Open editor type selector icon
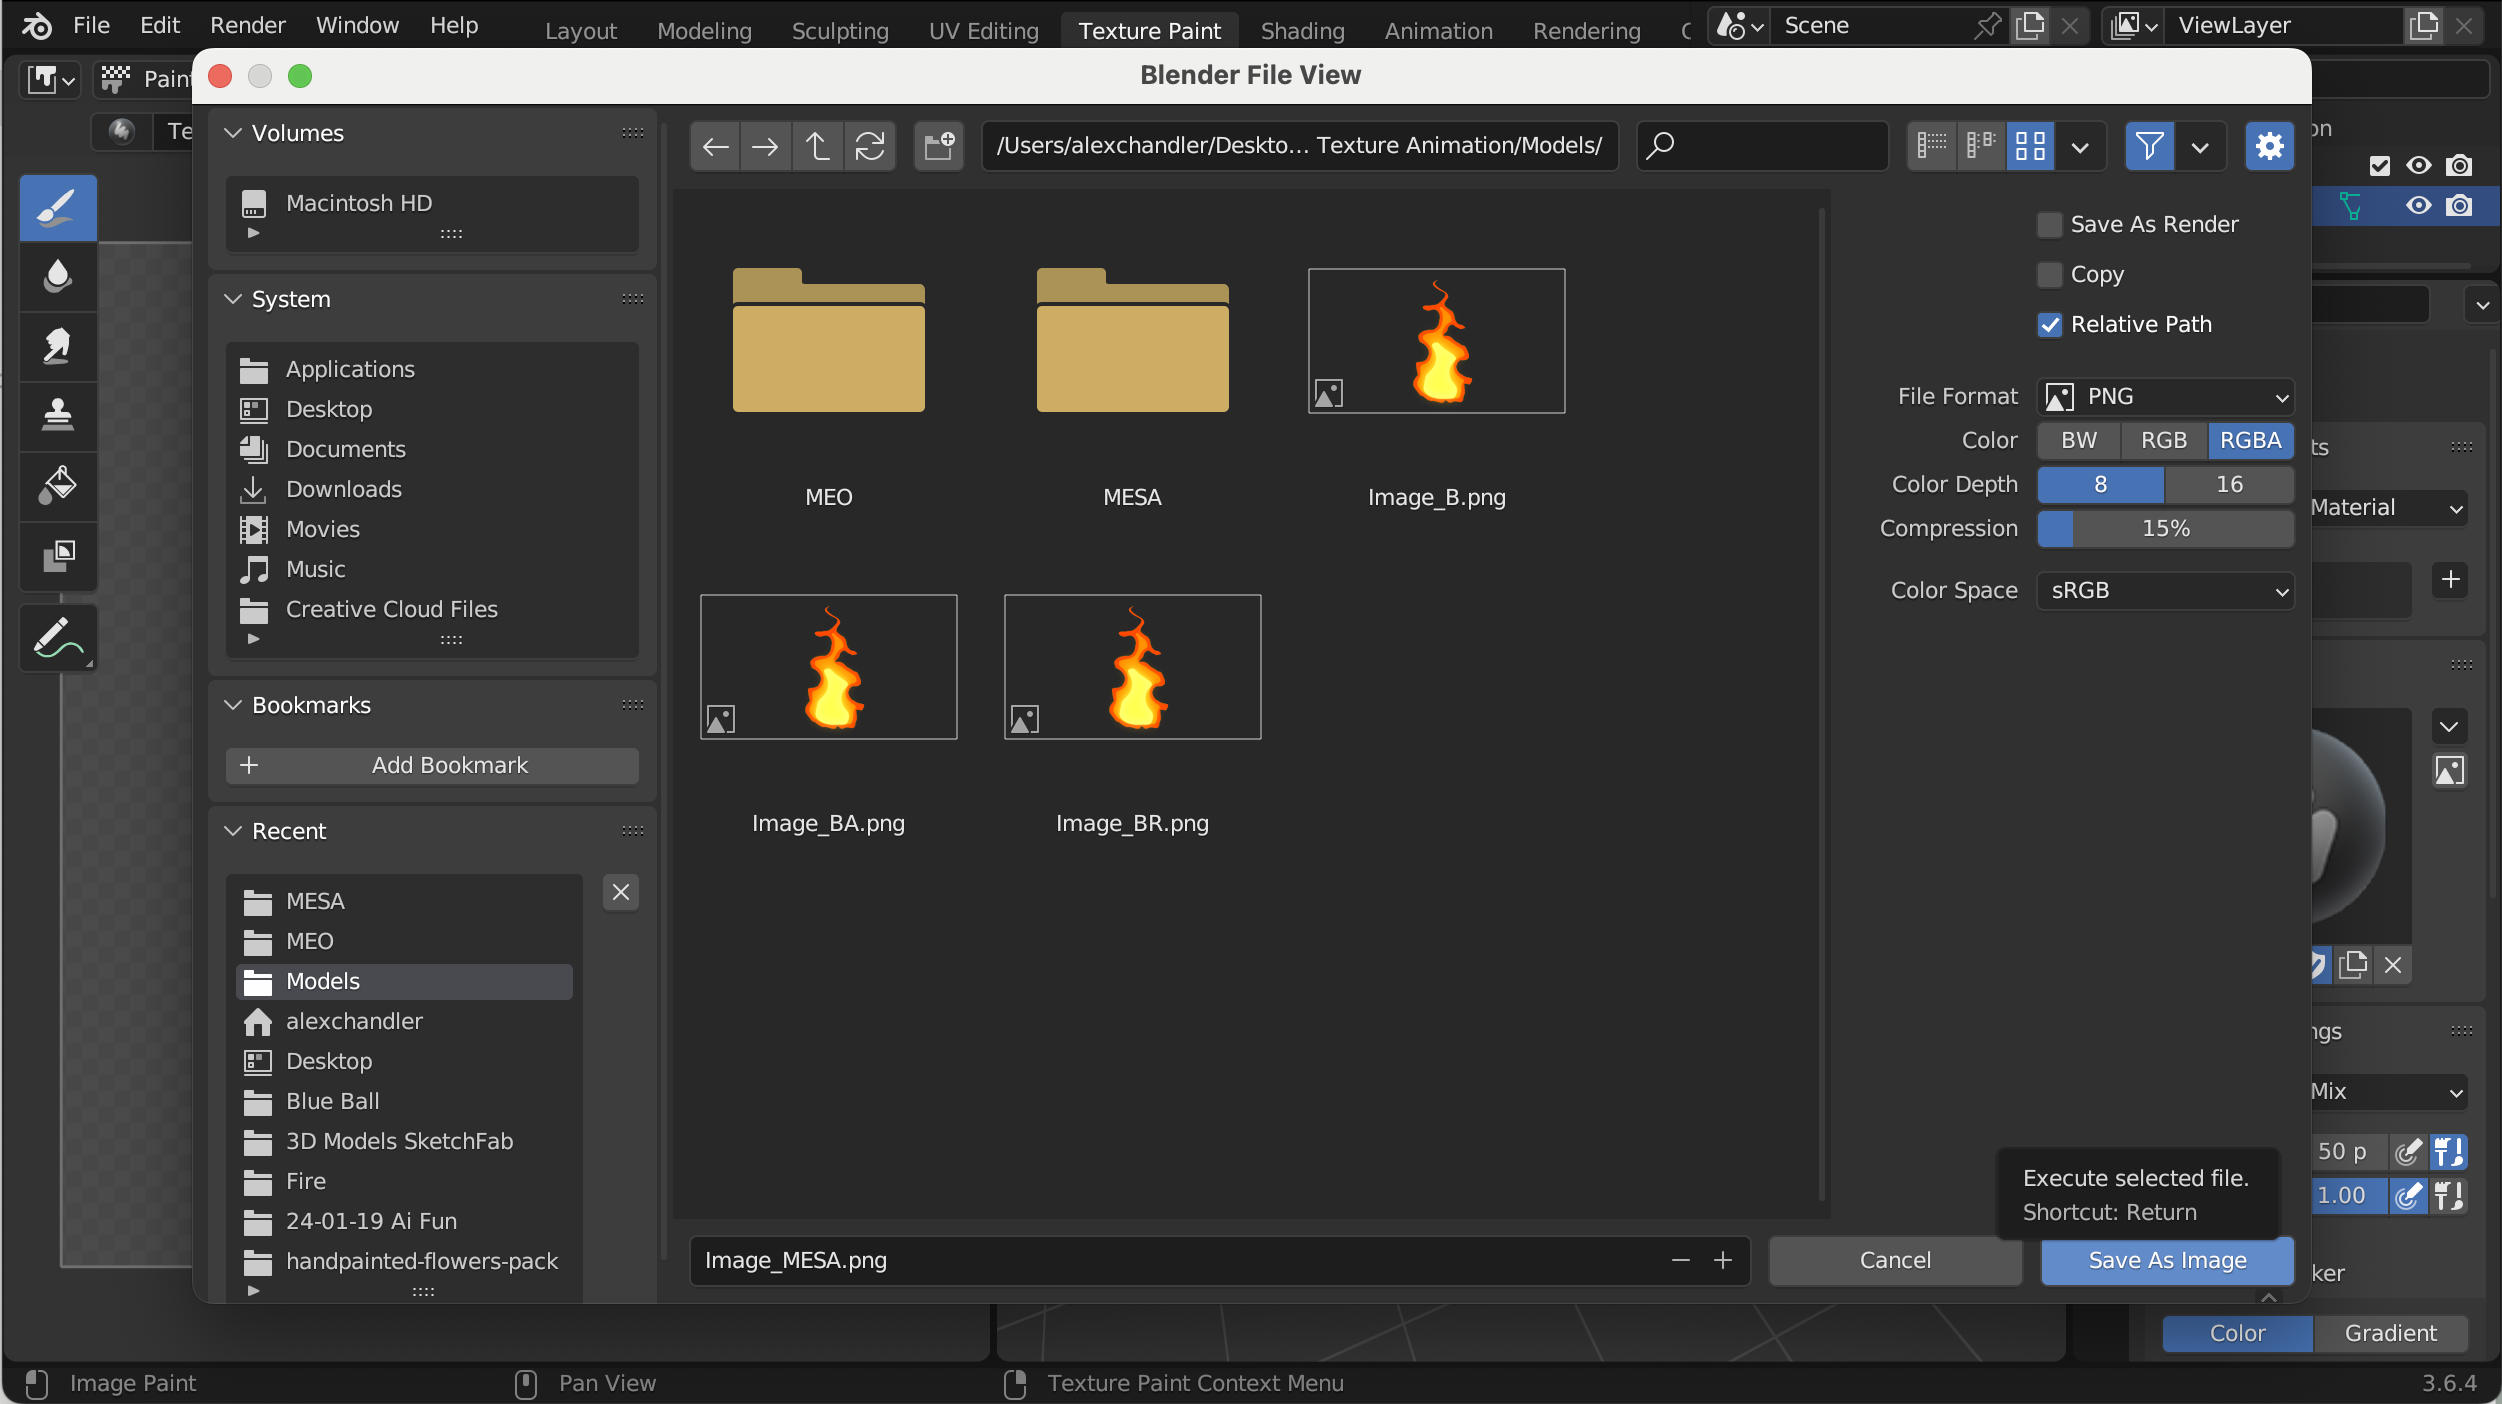The height and width of the screenshot is (1404, 2502). pyautogui.click(x=50, y=78)
